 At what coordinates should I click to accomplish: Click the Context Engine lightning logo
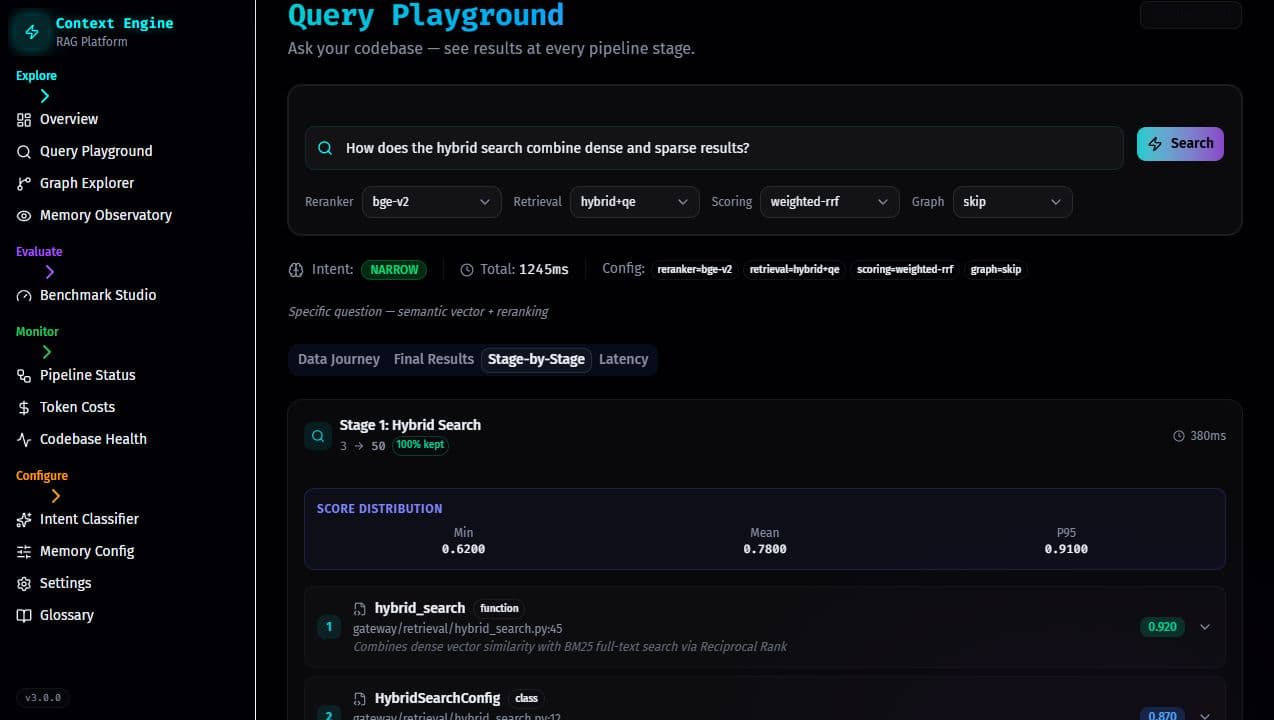pyautogui.click(x=31, y=32)
